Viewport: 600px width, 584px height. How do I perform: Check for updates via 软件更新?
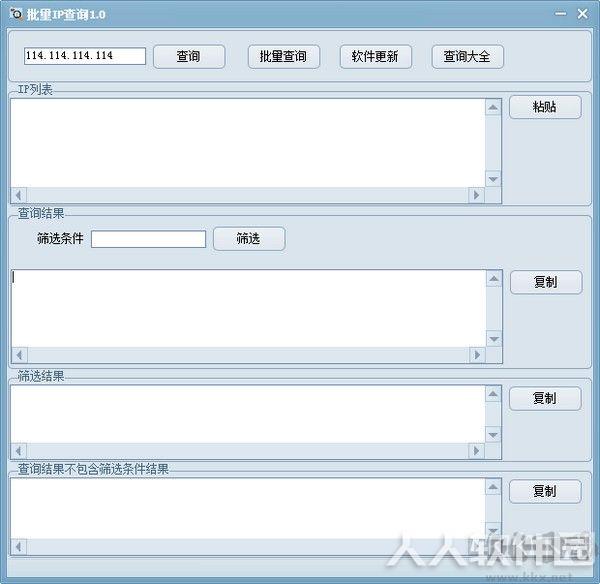point(375,57)
